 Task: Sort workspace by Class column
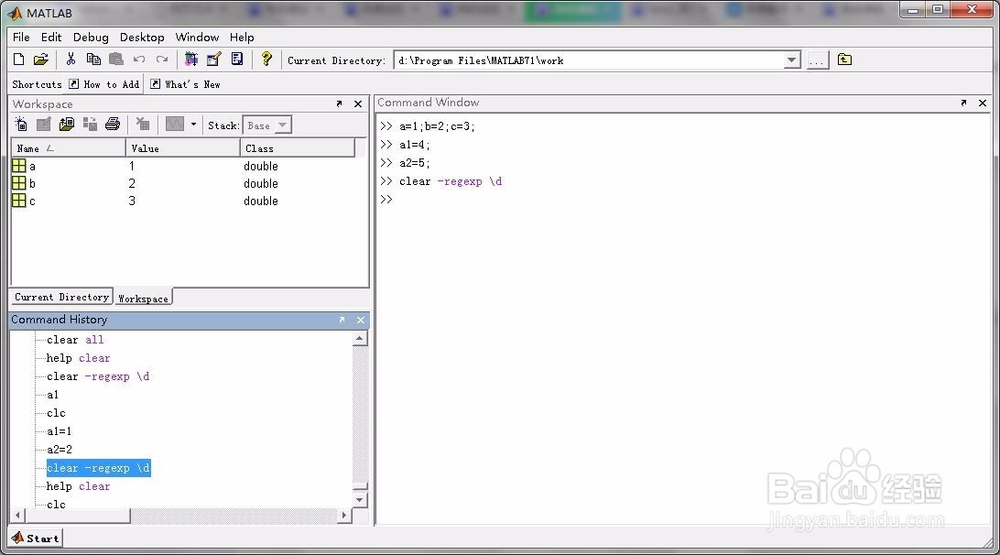point(297,148)
